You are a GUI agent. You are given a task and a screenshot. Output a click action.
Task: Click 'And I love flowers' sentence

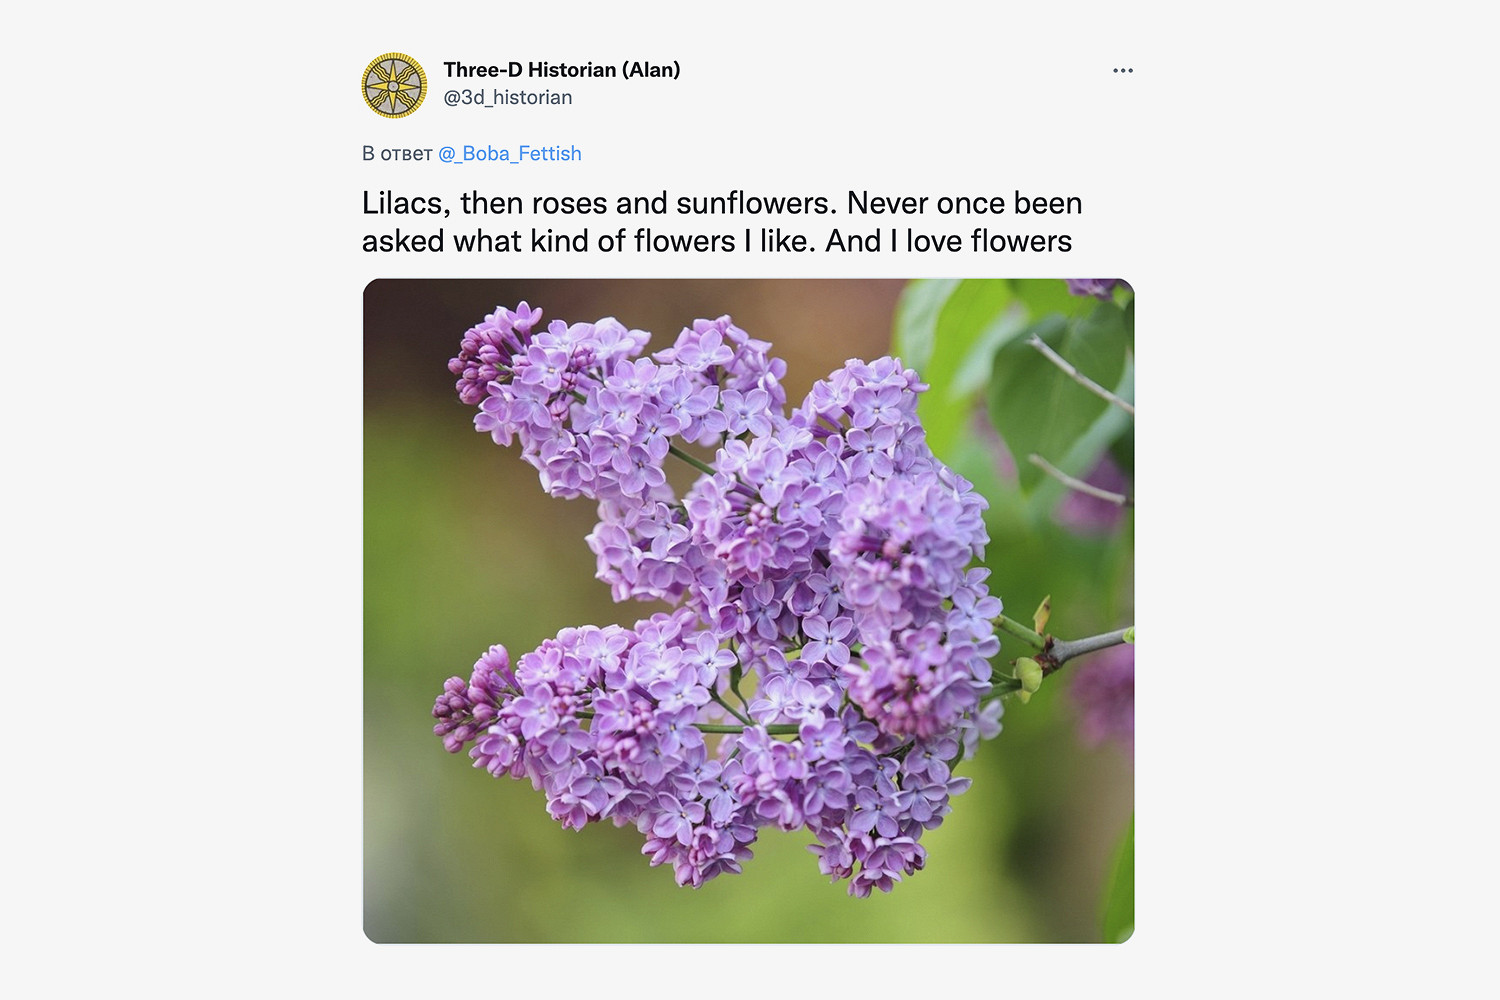click(948, 241)
